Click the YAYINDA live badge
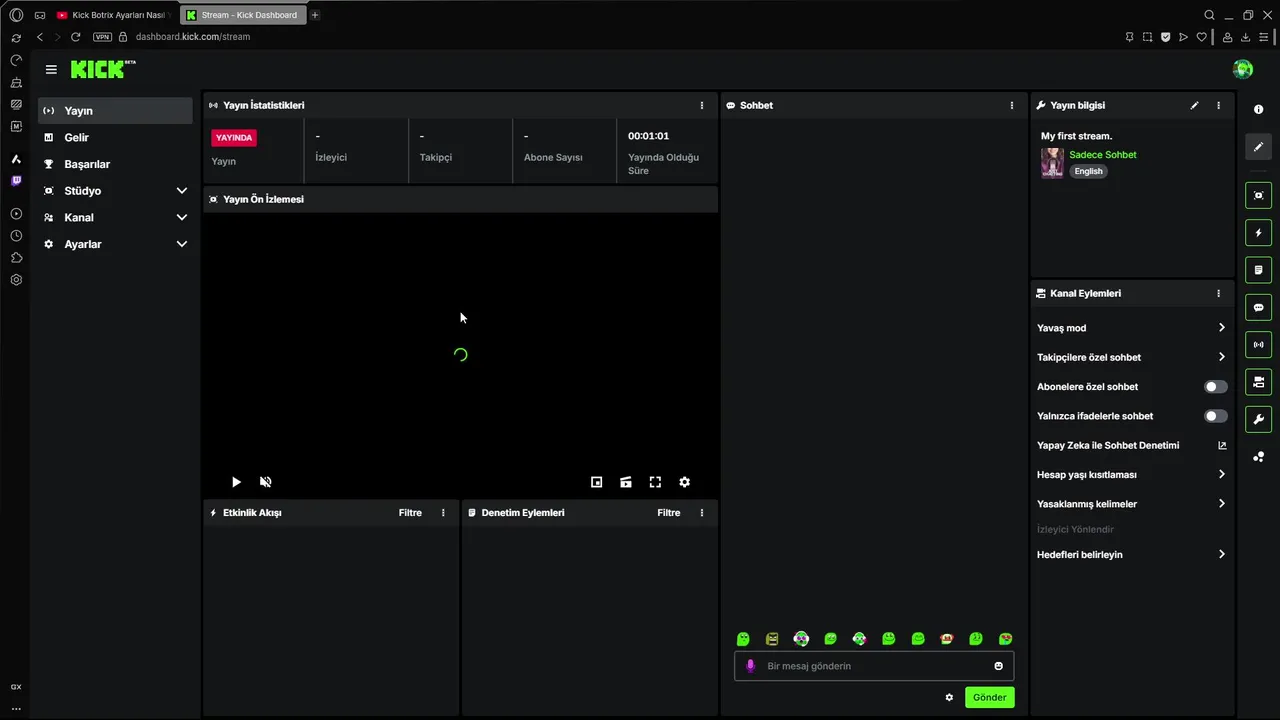Image resolution: width=1280 pixels, height=720 pixels. [234, 138]
